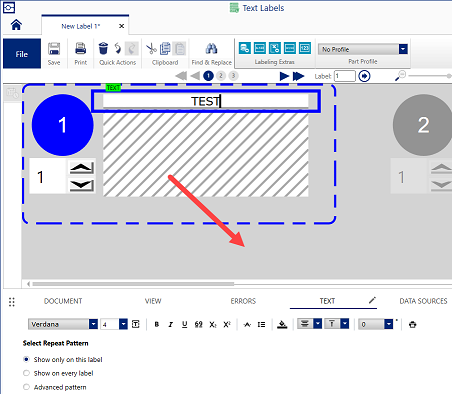452x394 pixels.
Task: Click the character spacing icon
Action: point(247,324)
